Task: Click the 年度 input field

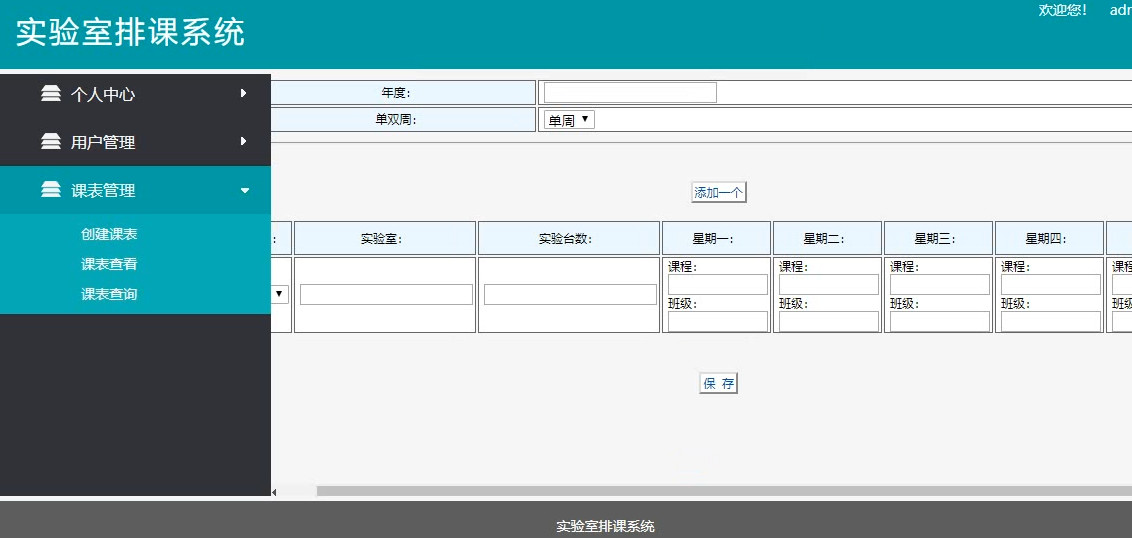Action: [x=630, y=92]
